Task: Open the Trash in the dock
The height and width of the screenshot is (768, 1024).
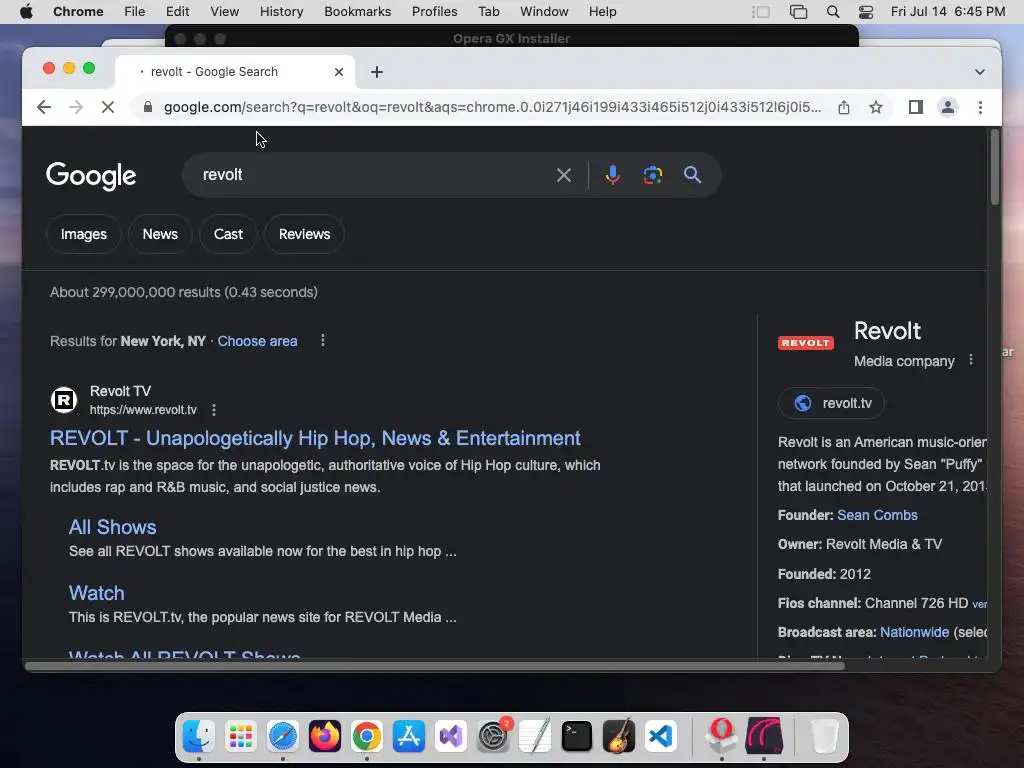Action: point(824,737)
